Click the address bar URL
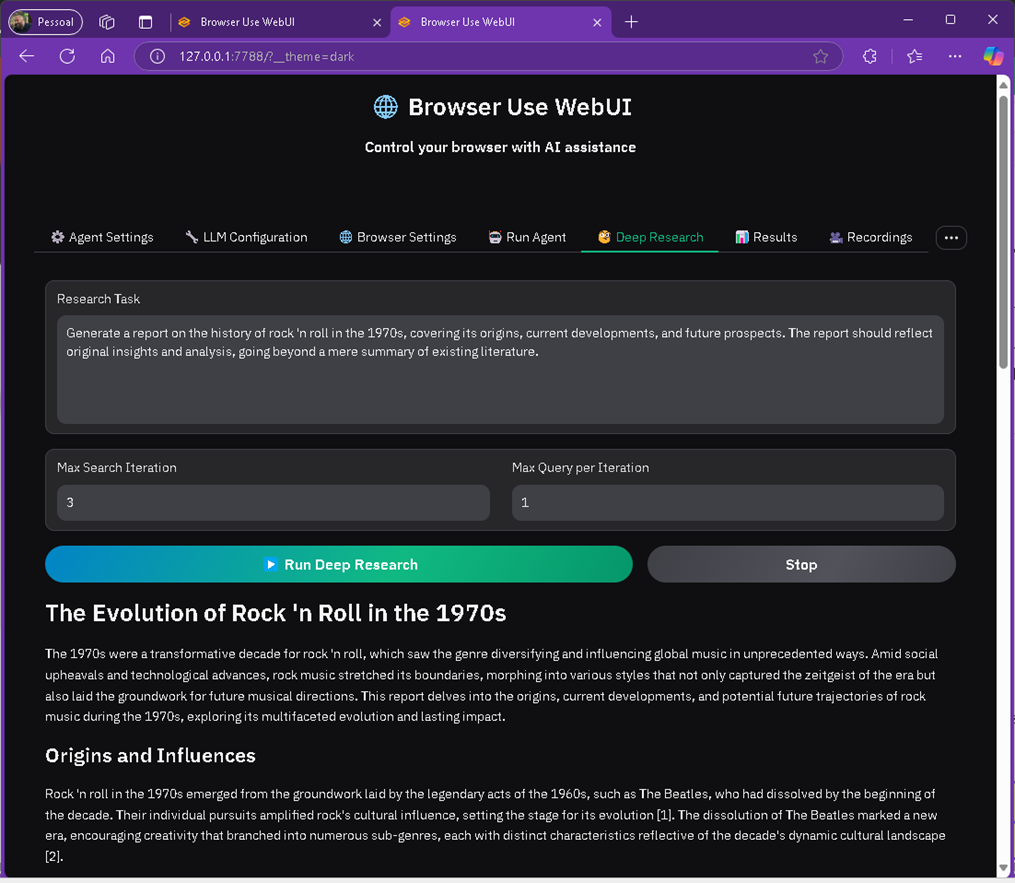The width and height of the screenshot is (1015, 883). click(x=266, y=56)
